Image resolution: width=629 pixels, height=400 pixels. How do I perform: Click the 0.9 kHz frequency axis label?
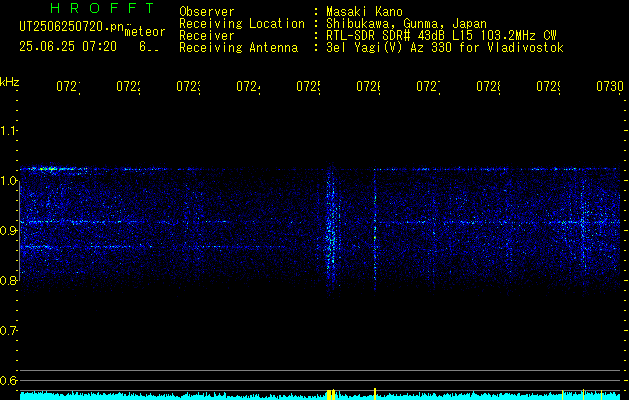(x=8, y=231)
